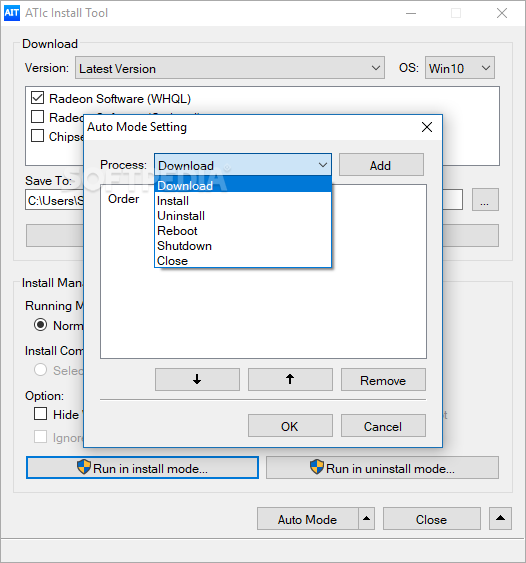Screen dimensions: 526x563
Task: Click Cancel in Auto Mode Setting
Action: (383, 425)
